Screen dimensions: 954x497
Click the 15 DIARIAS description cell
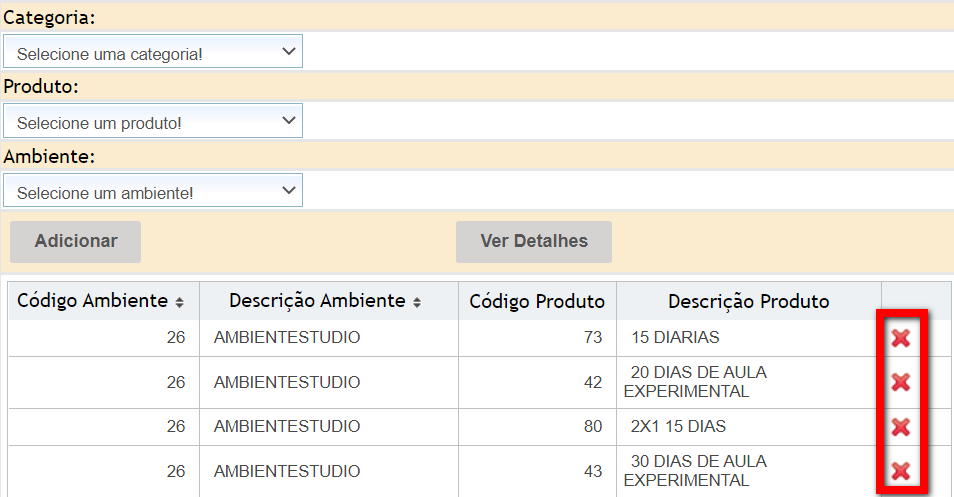675,338
